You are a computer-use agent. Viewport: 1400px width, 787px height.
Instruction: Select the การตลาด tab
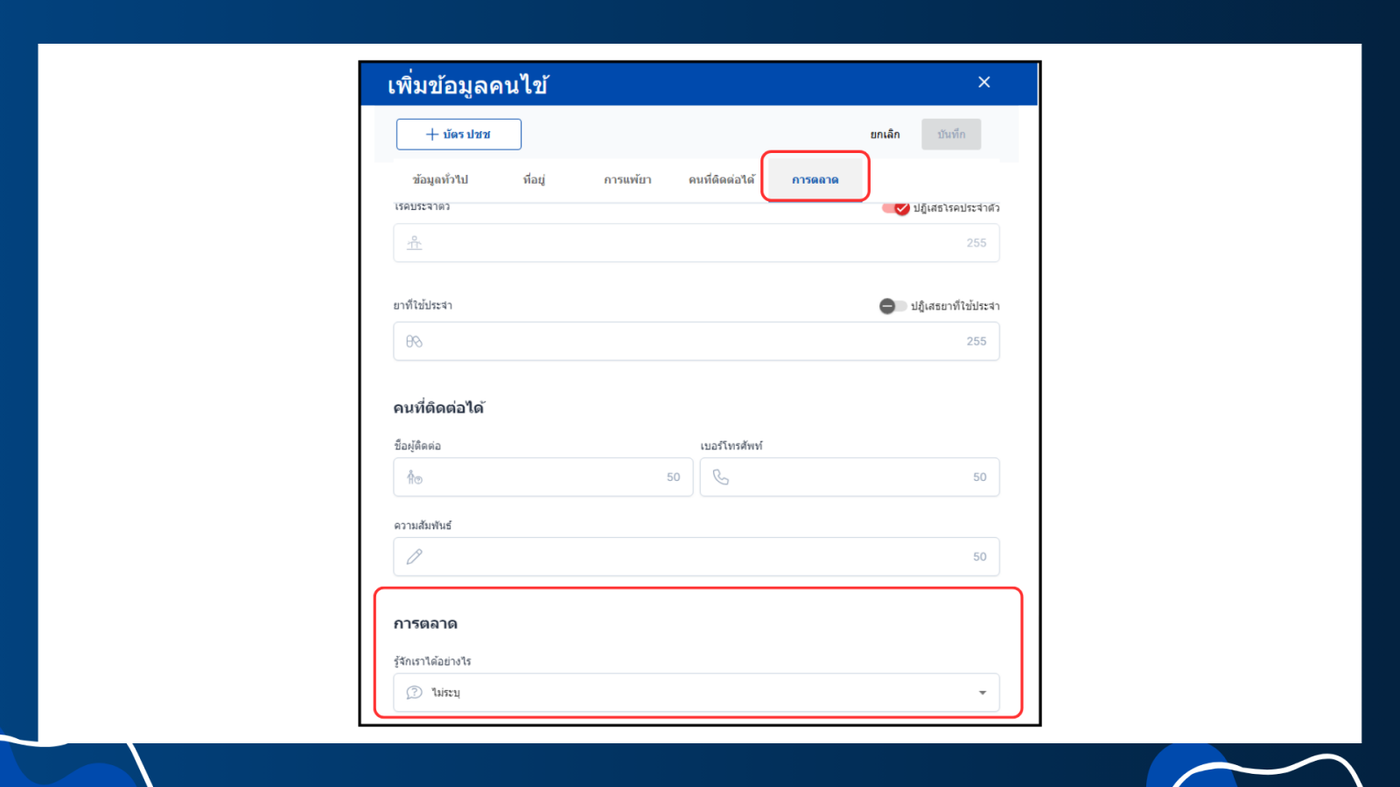(x=815, y=180)
